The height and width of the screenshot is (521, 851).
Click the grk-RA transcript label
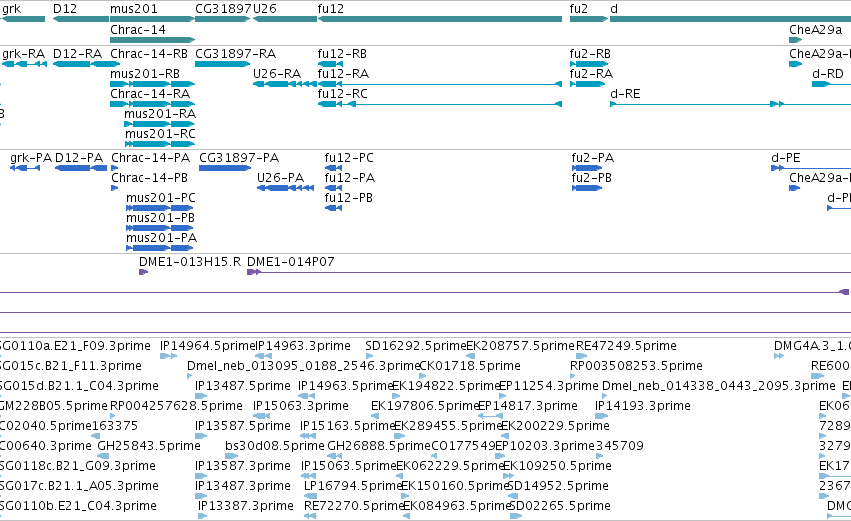point(23,54)
